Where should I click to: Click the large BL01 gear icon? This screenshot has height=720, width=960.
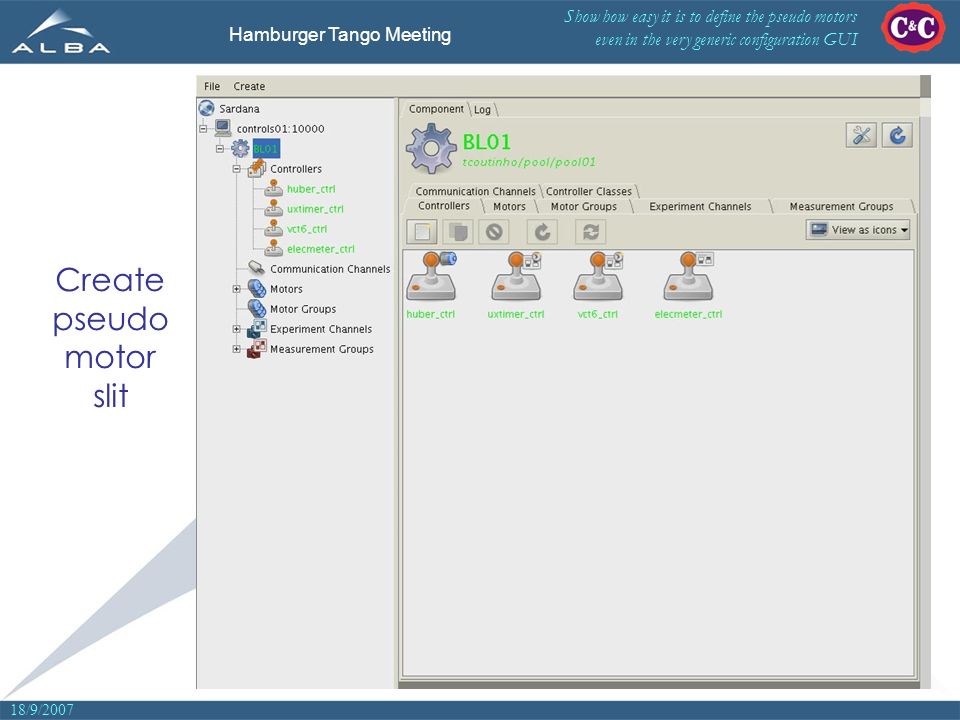(x=431, y=148)
